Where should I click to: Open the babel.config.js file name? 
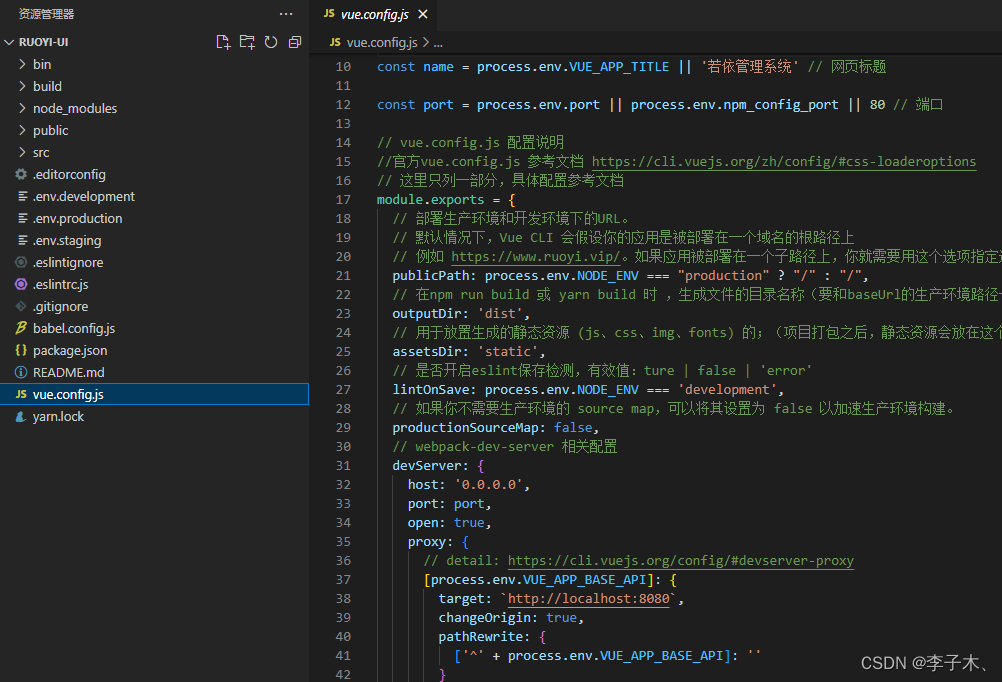point(73,329)
